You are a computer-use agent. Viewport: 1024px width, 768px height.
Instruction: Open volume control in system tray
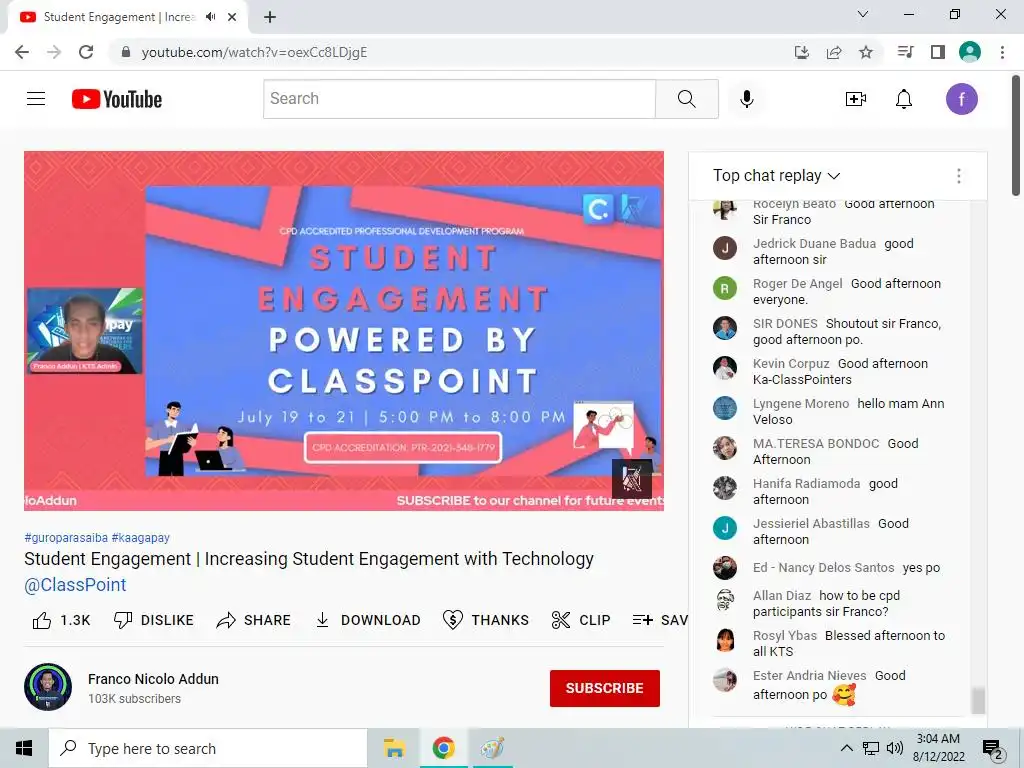(895, 748)
